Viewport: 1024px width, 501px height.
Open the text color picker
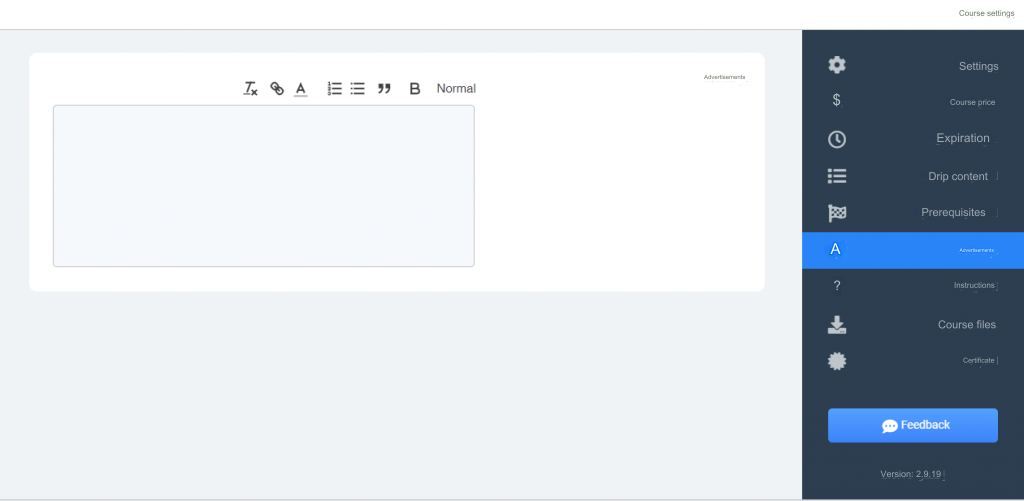click(300, 89)
